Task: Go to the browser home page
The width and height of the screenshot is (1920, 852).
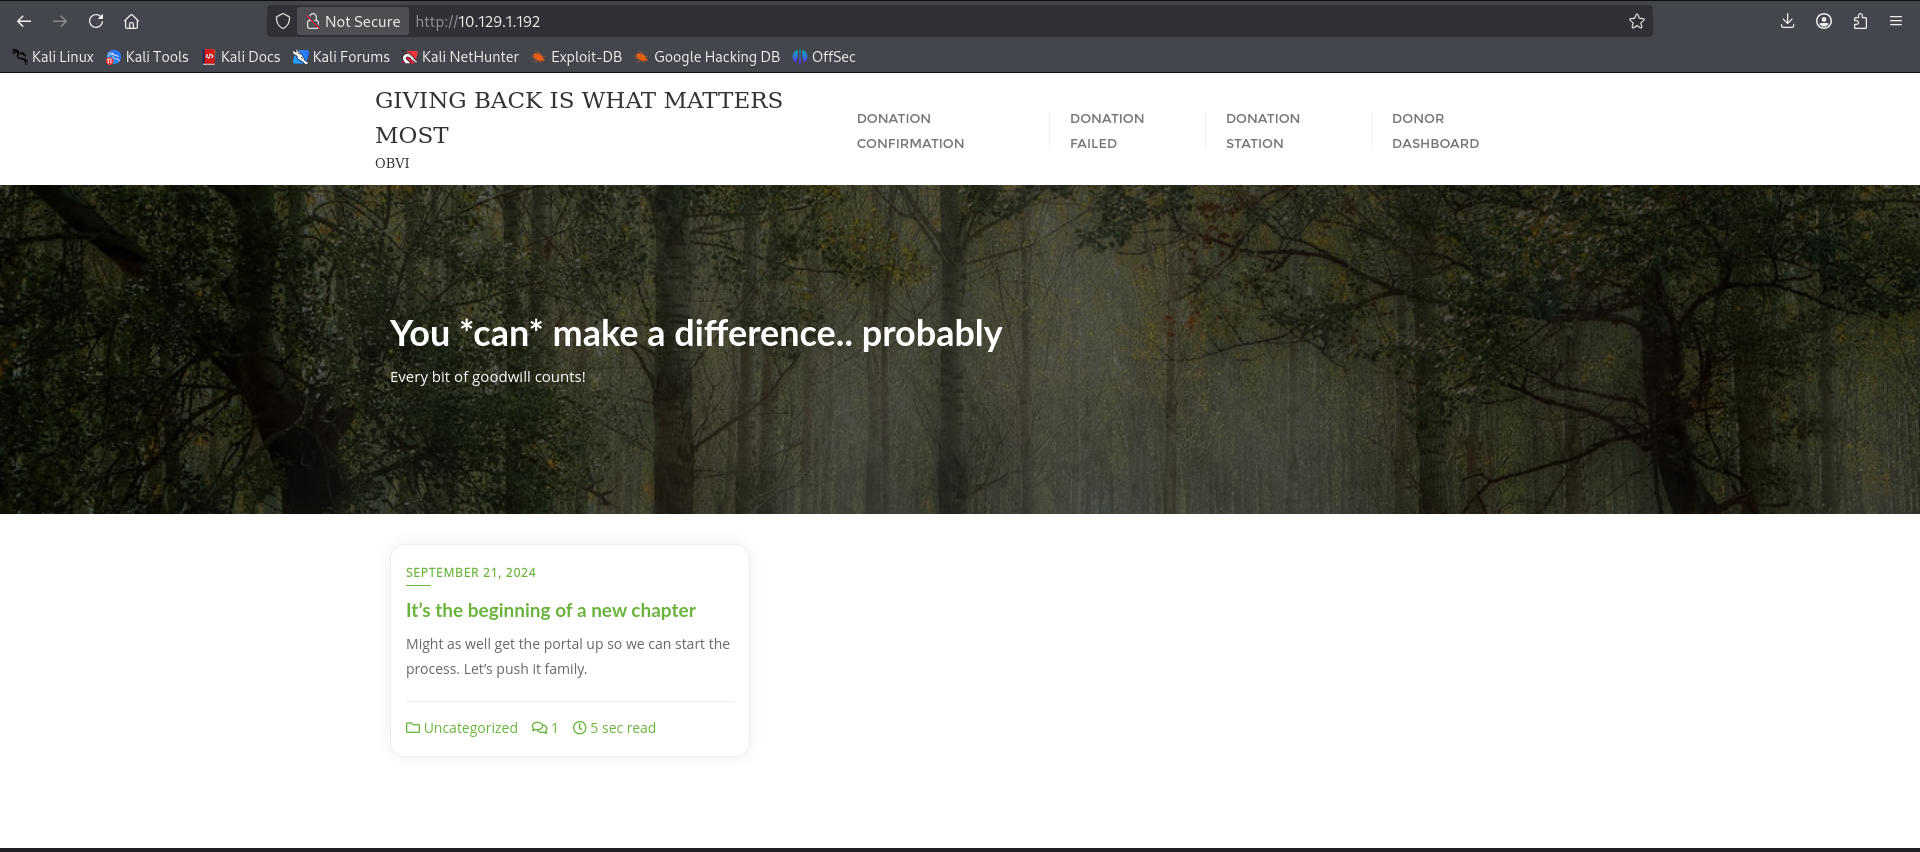Action: click(x=131, y=21)
